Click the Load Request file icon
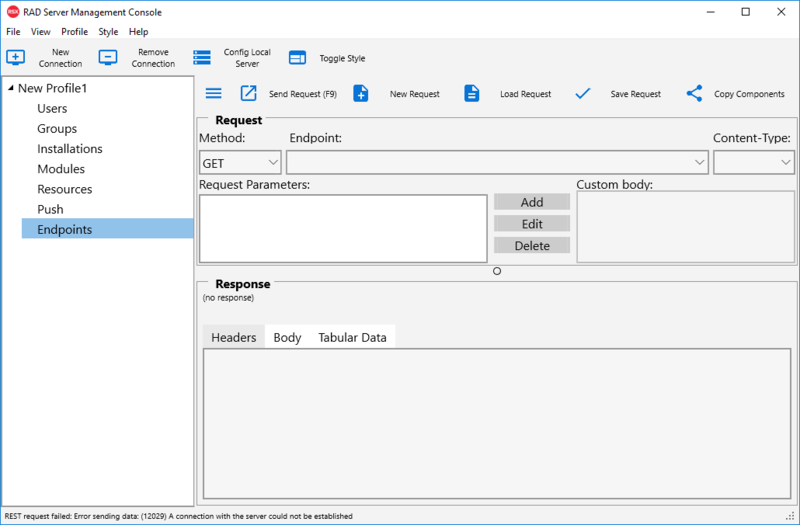Viewport: 800px width, 525px height. pyautogui.click(x=471, y=93)
